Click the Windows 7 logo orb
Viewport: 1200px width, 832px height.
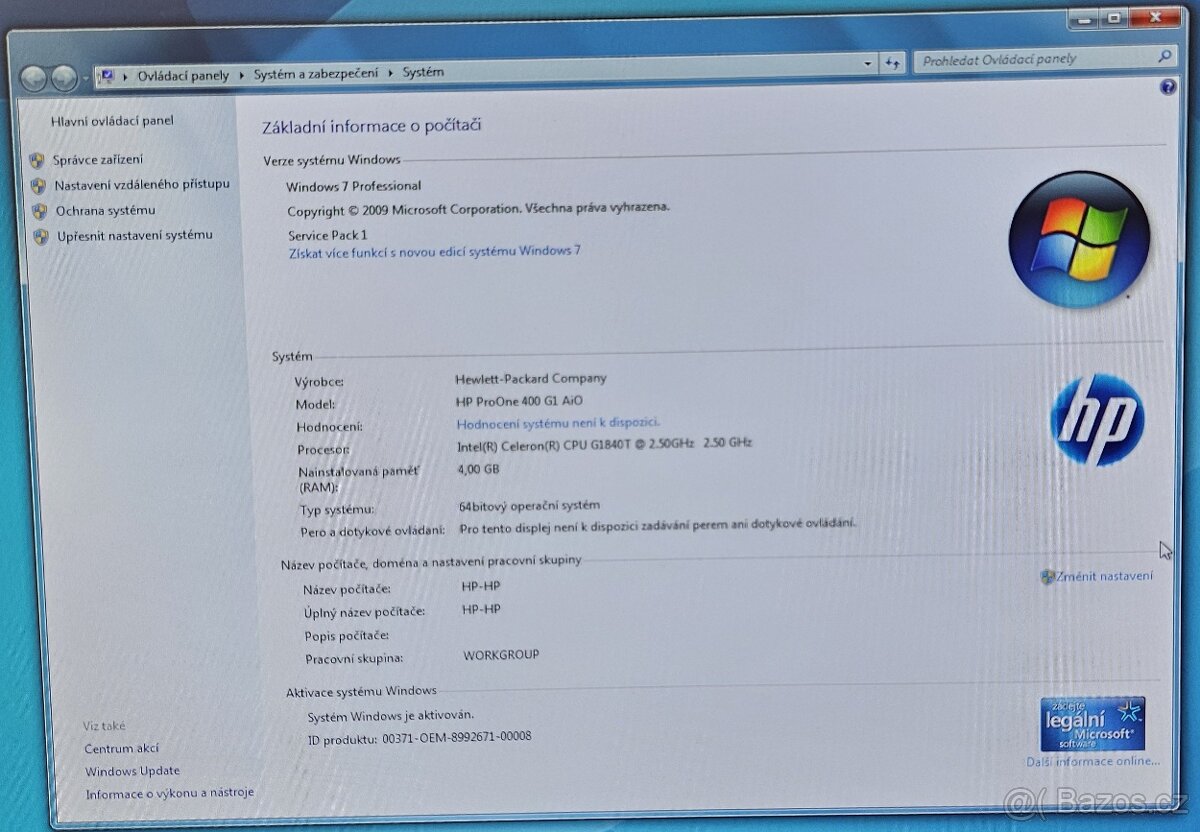(1079, 240)
